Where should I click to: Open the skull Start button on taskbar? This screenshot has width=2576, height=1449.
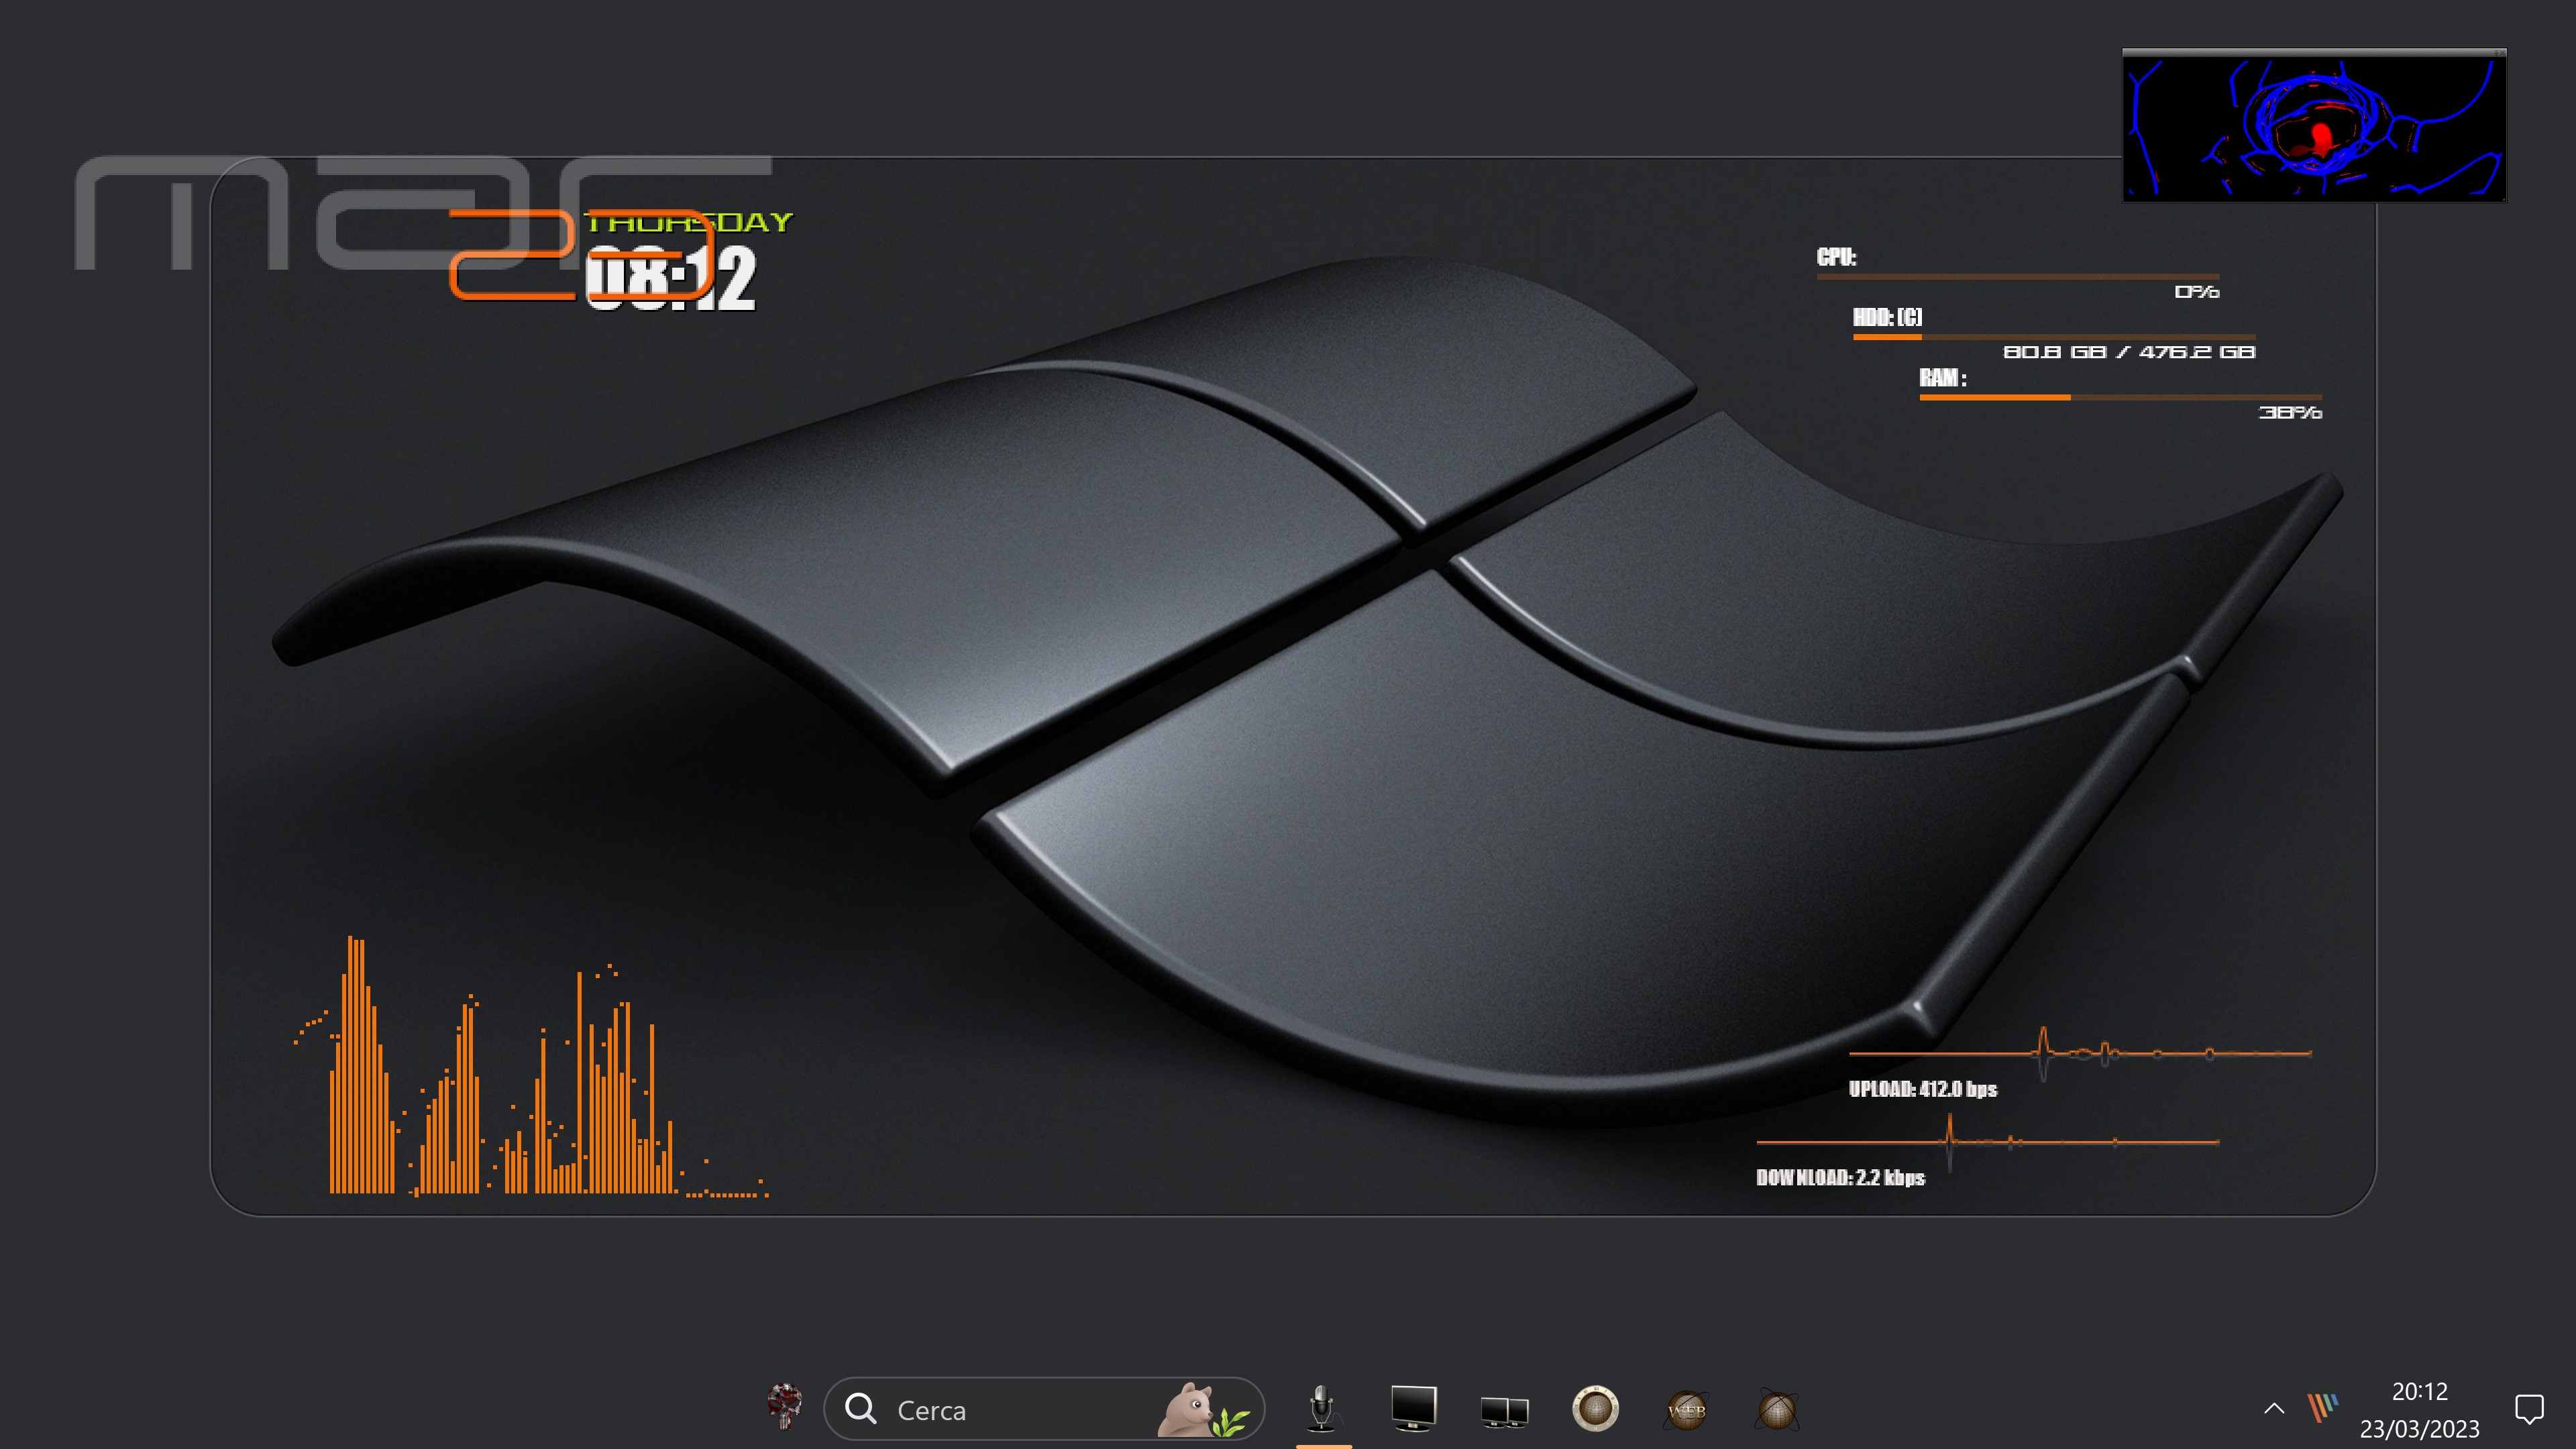[785, 1407]
